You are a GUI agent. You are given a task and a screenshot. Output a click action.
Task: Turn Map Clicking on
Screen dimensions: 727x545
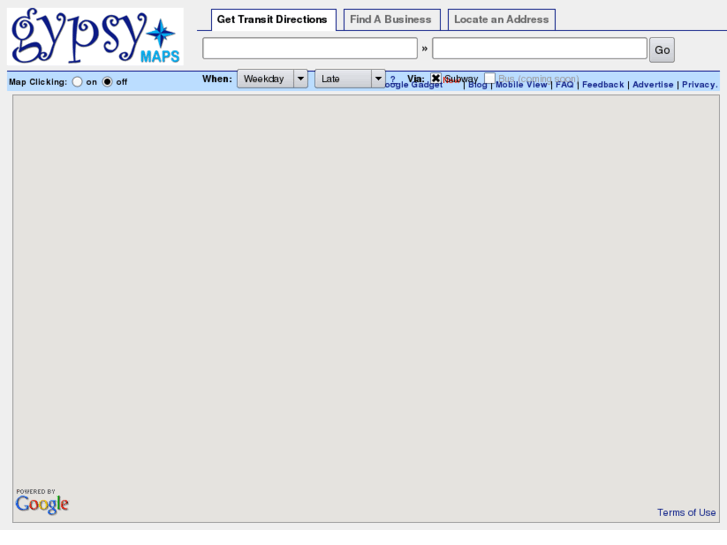[77, 82]
